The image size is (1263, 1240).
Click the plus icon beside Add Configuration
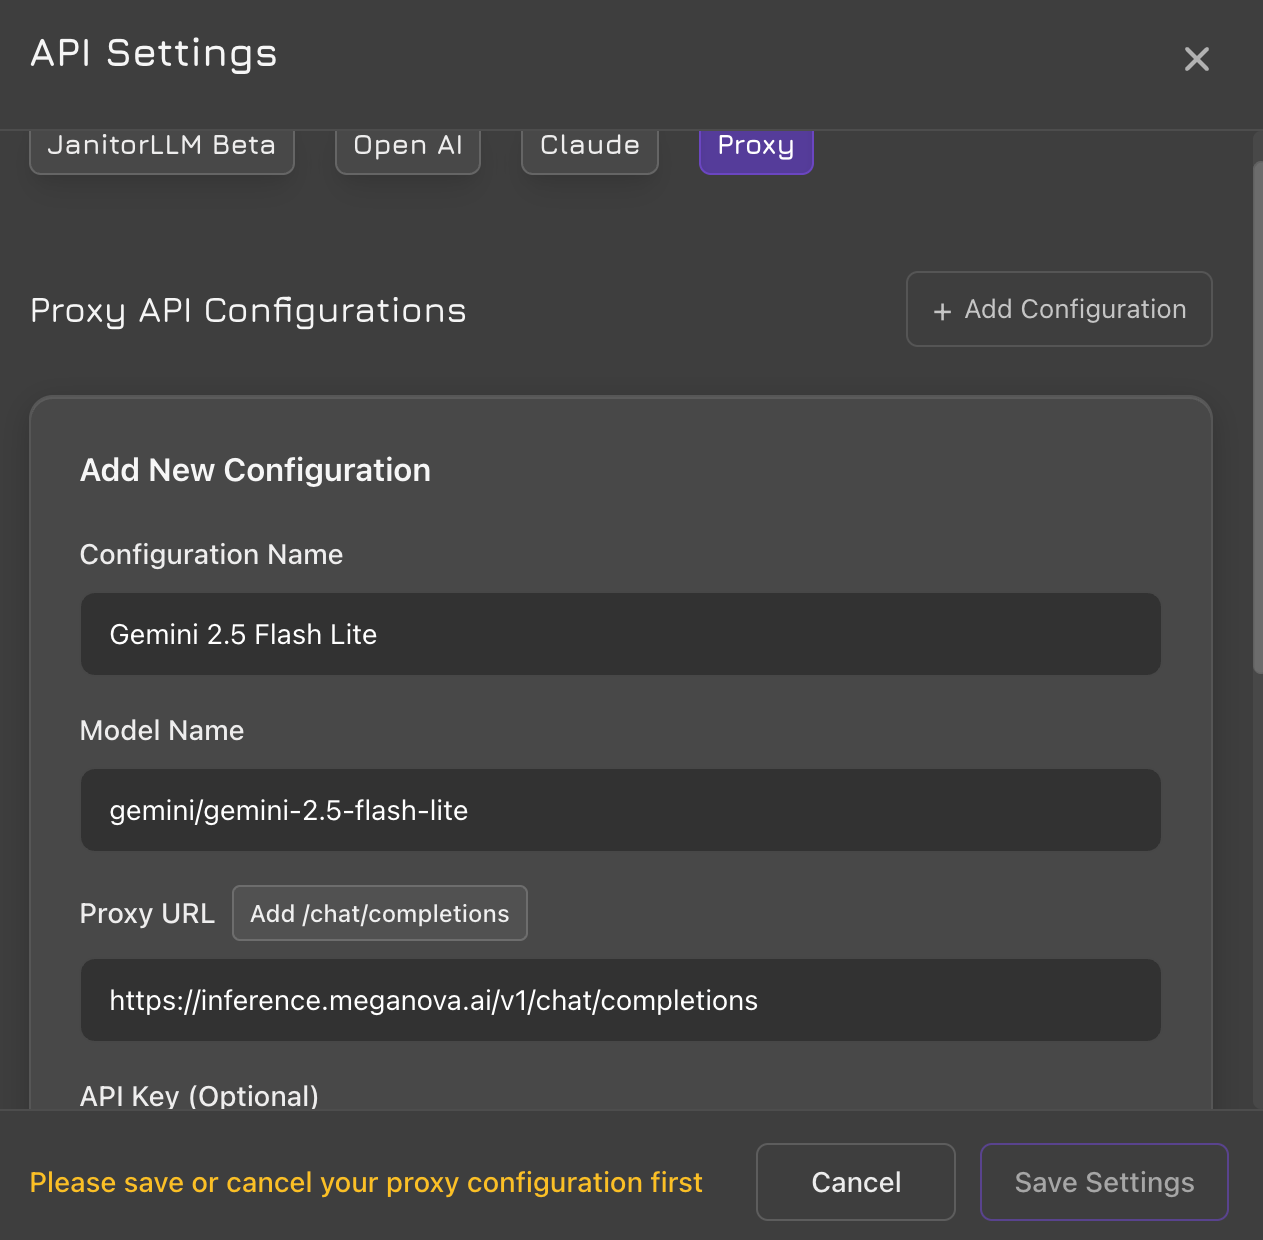(941, 311)
